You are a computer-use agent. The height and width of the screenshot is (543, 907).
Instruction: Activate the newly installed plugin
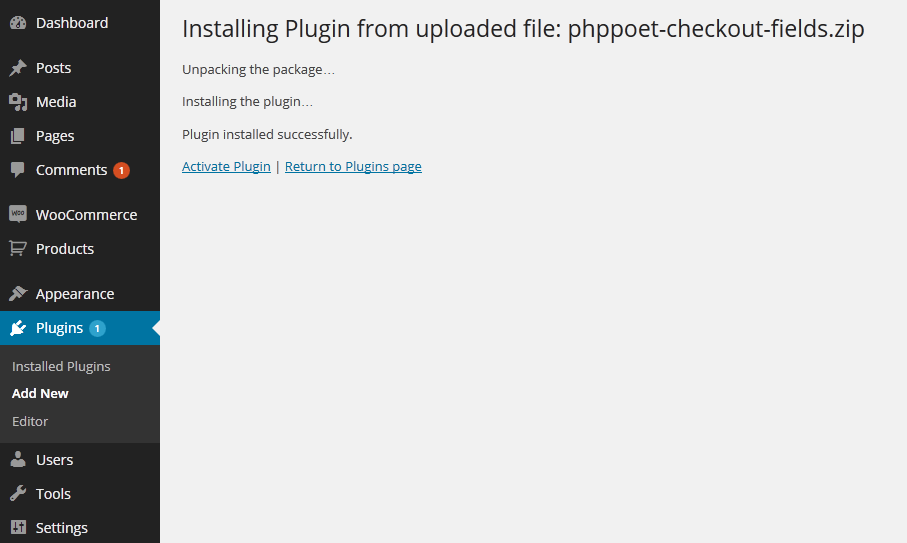click(226, 167)
